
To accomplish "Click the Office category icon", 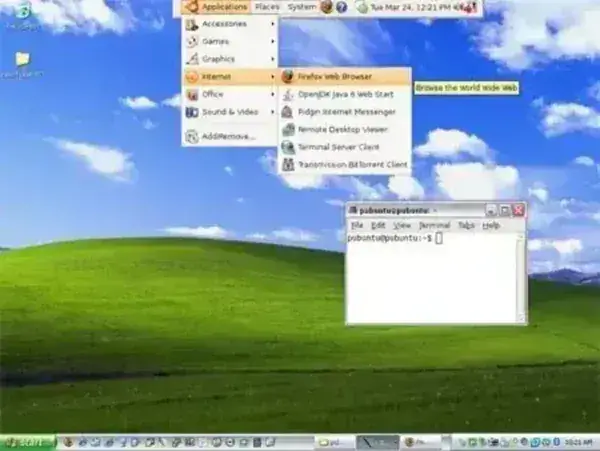I will [192, 94].
